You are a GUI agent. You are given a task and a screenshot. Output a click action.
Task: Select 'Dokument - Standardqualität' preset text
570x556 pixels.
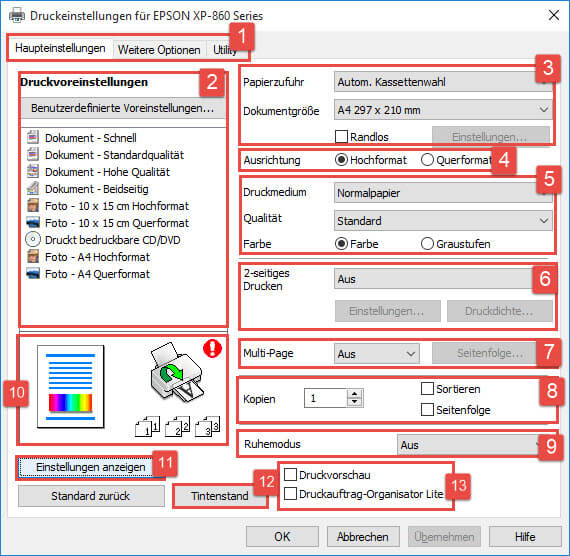[x=115, y=155]
